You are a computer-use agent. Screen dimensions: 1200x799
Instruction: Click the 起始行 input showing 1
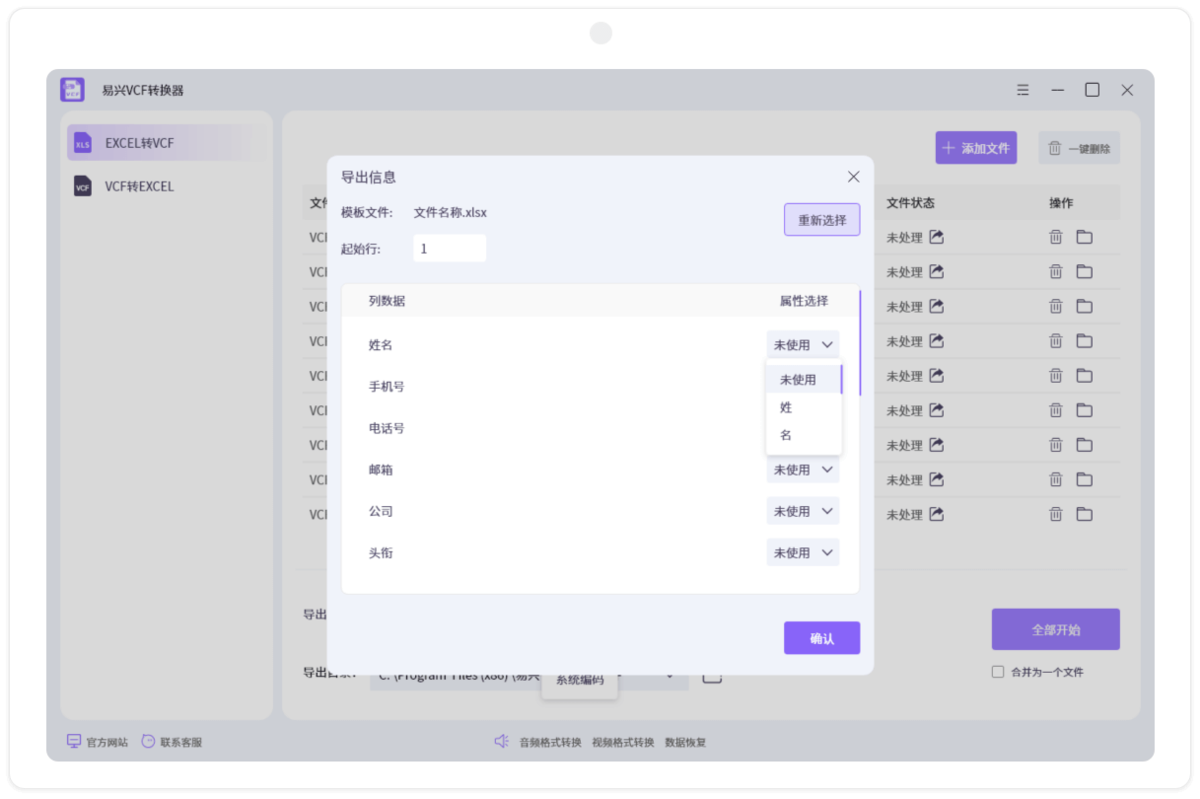(449, 247)
